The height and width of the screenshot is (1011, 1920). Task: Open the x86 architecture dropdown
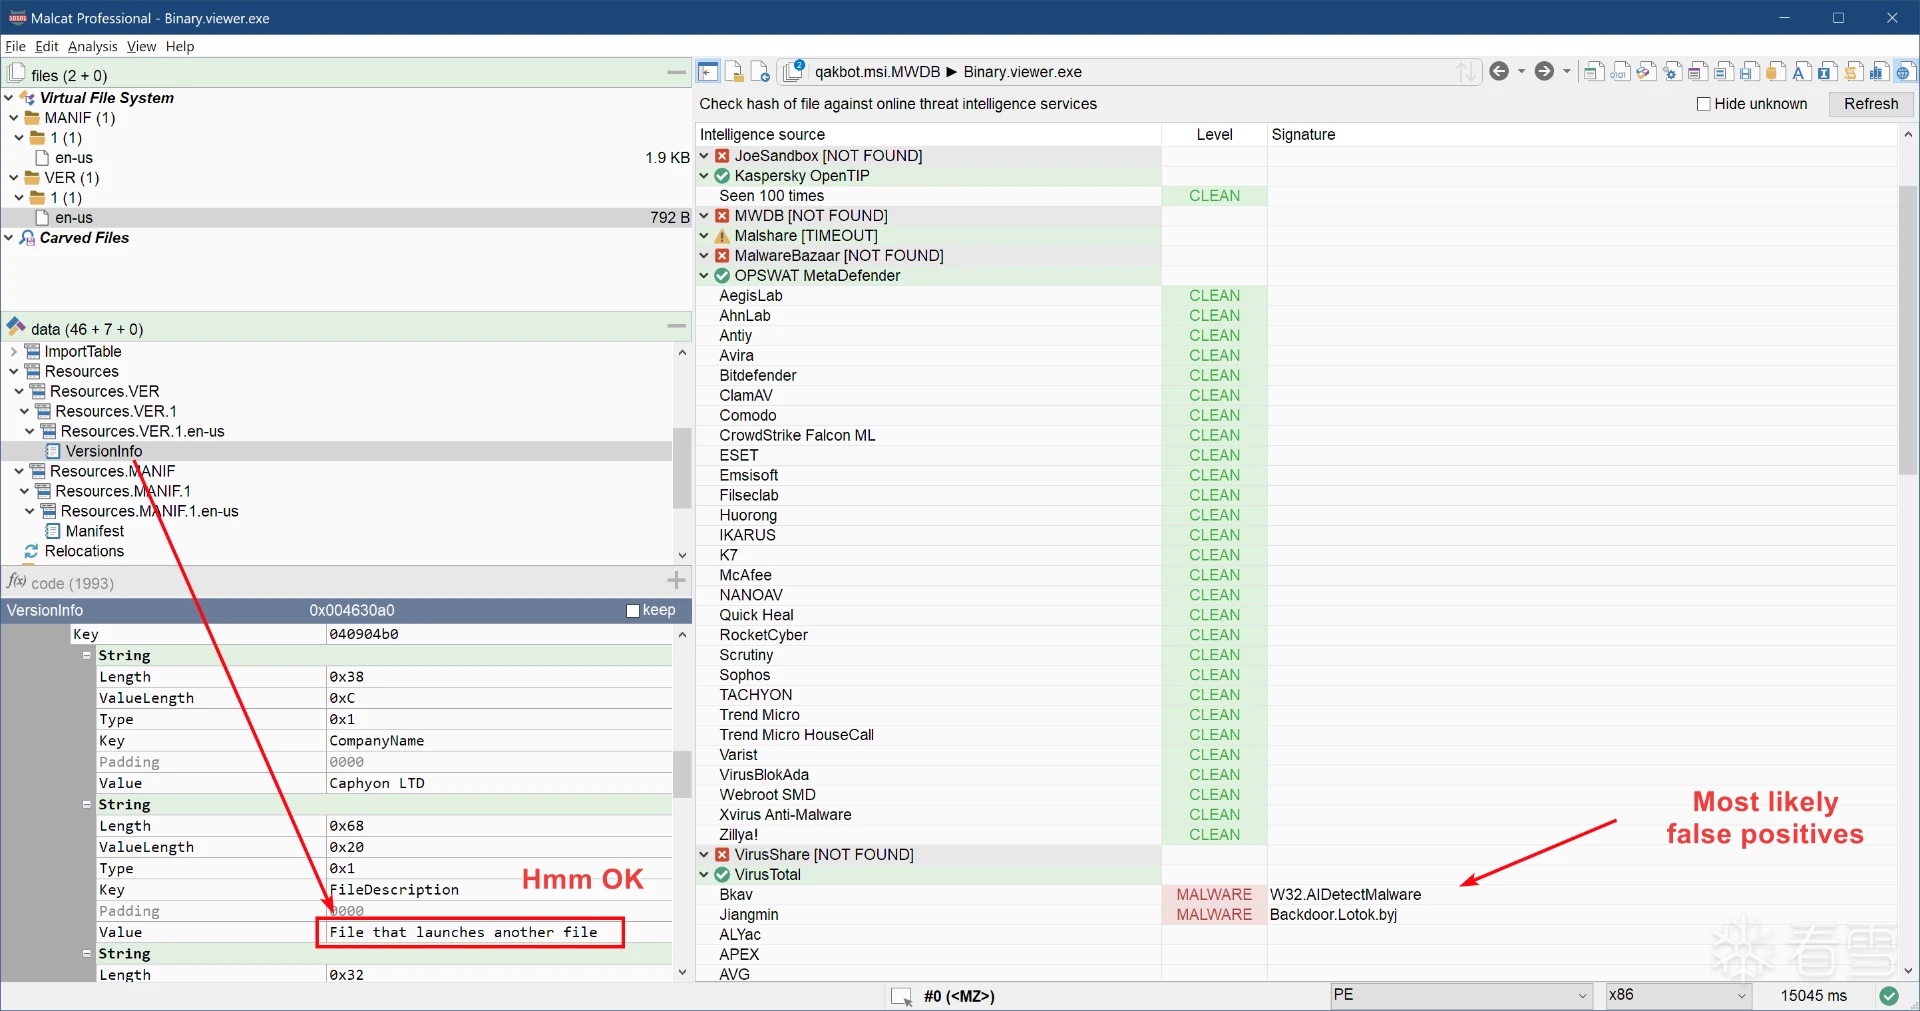pos(1678,995)
